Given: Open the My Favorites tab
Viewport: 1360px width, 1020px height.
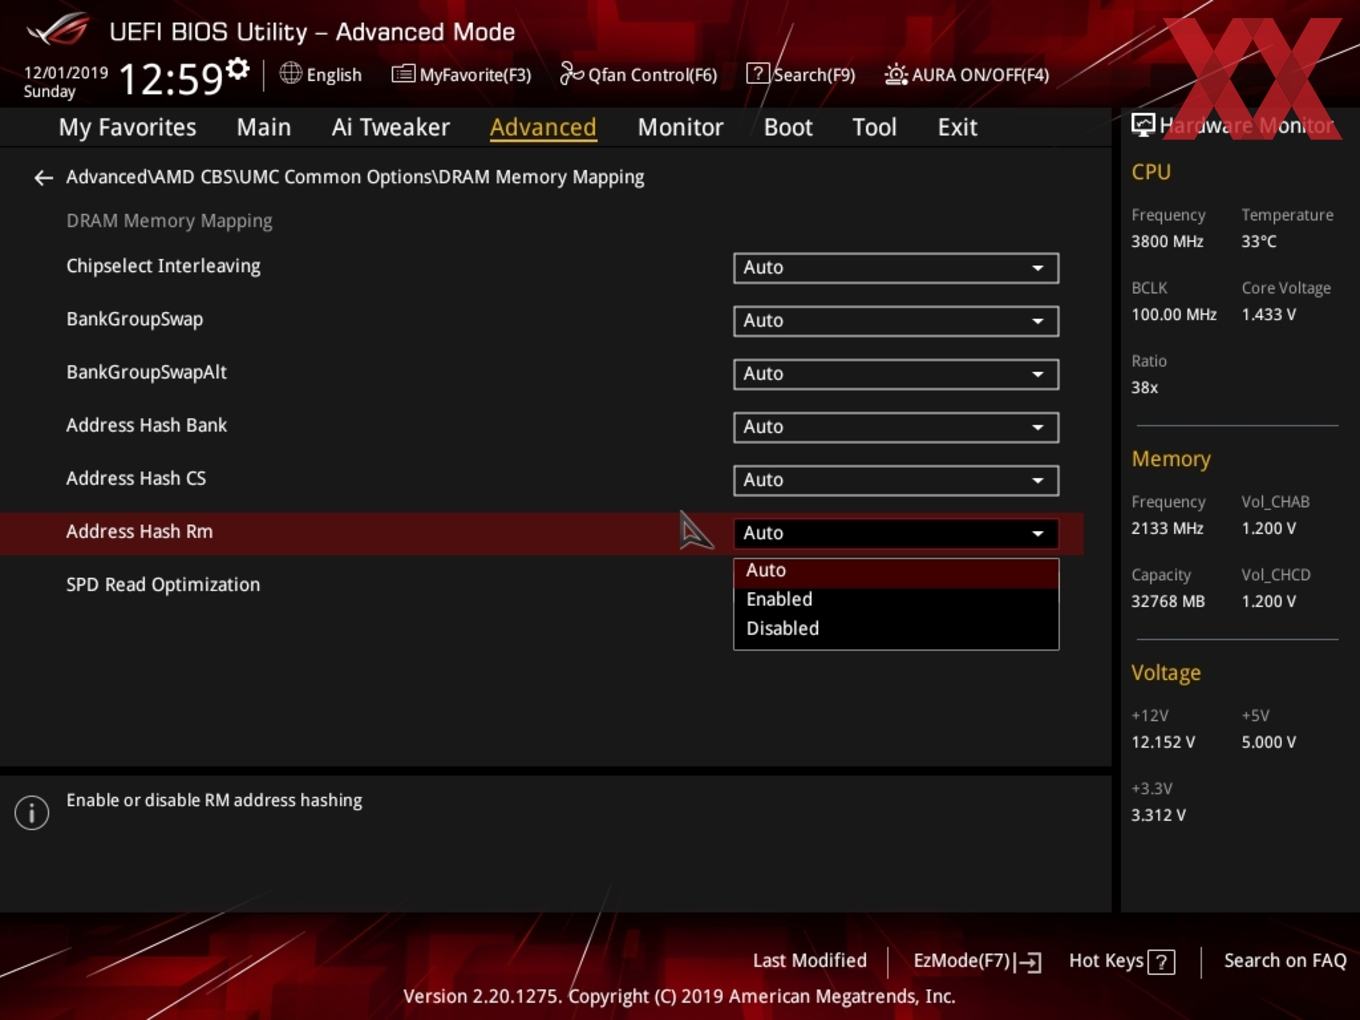Looking at the screenshot, I should [x=127, y=127].
